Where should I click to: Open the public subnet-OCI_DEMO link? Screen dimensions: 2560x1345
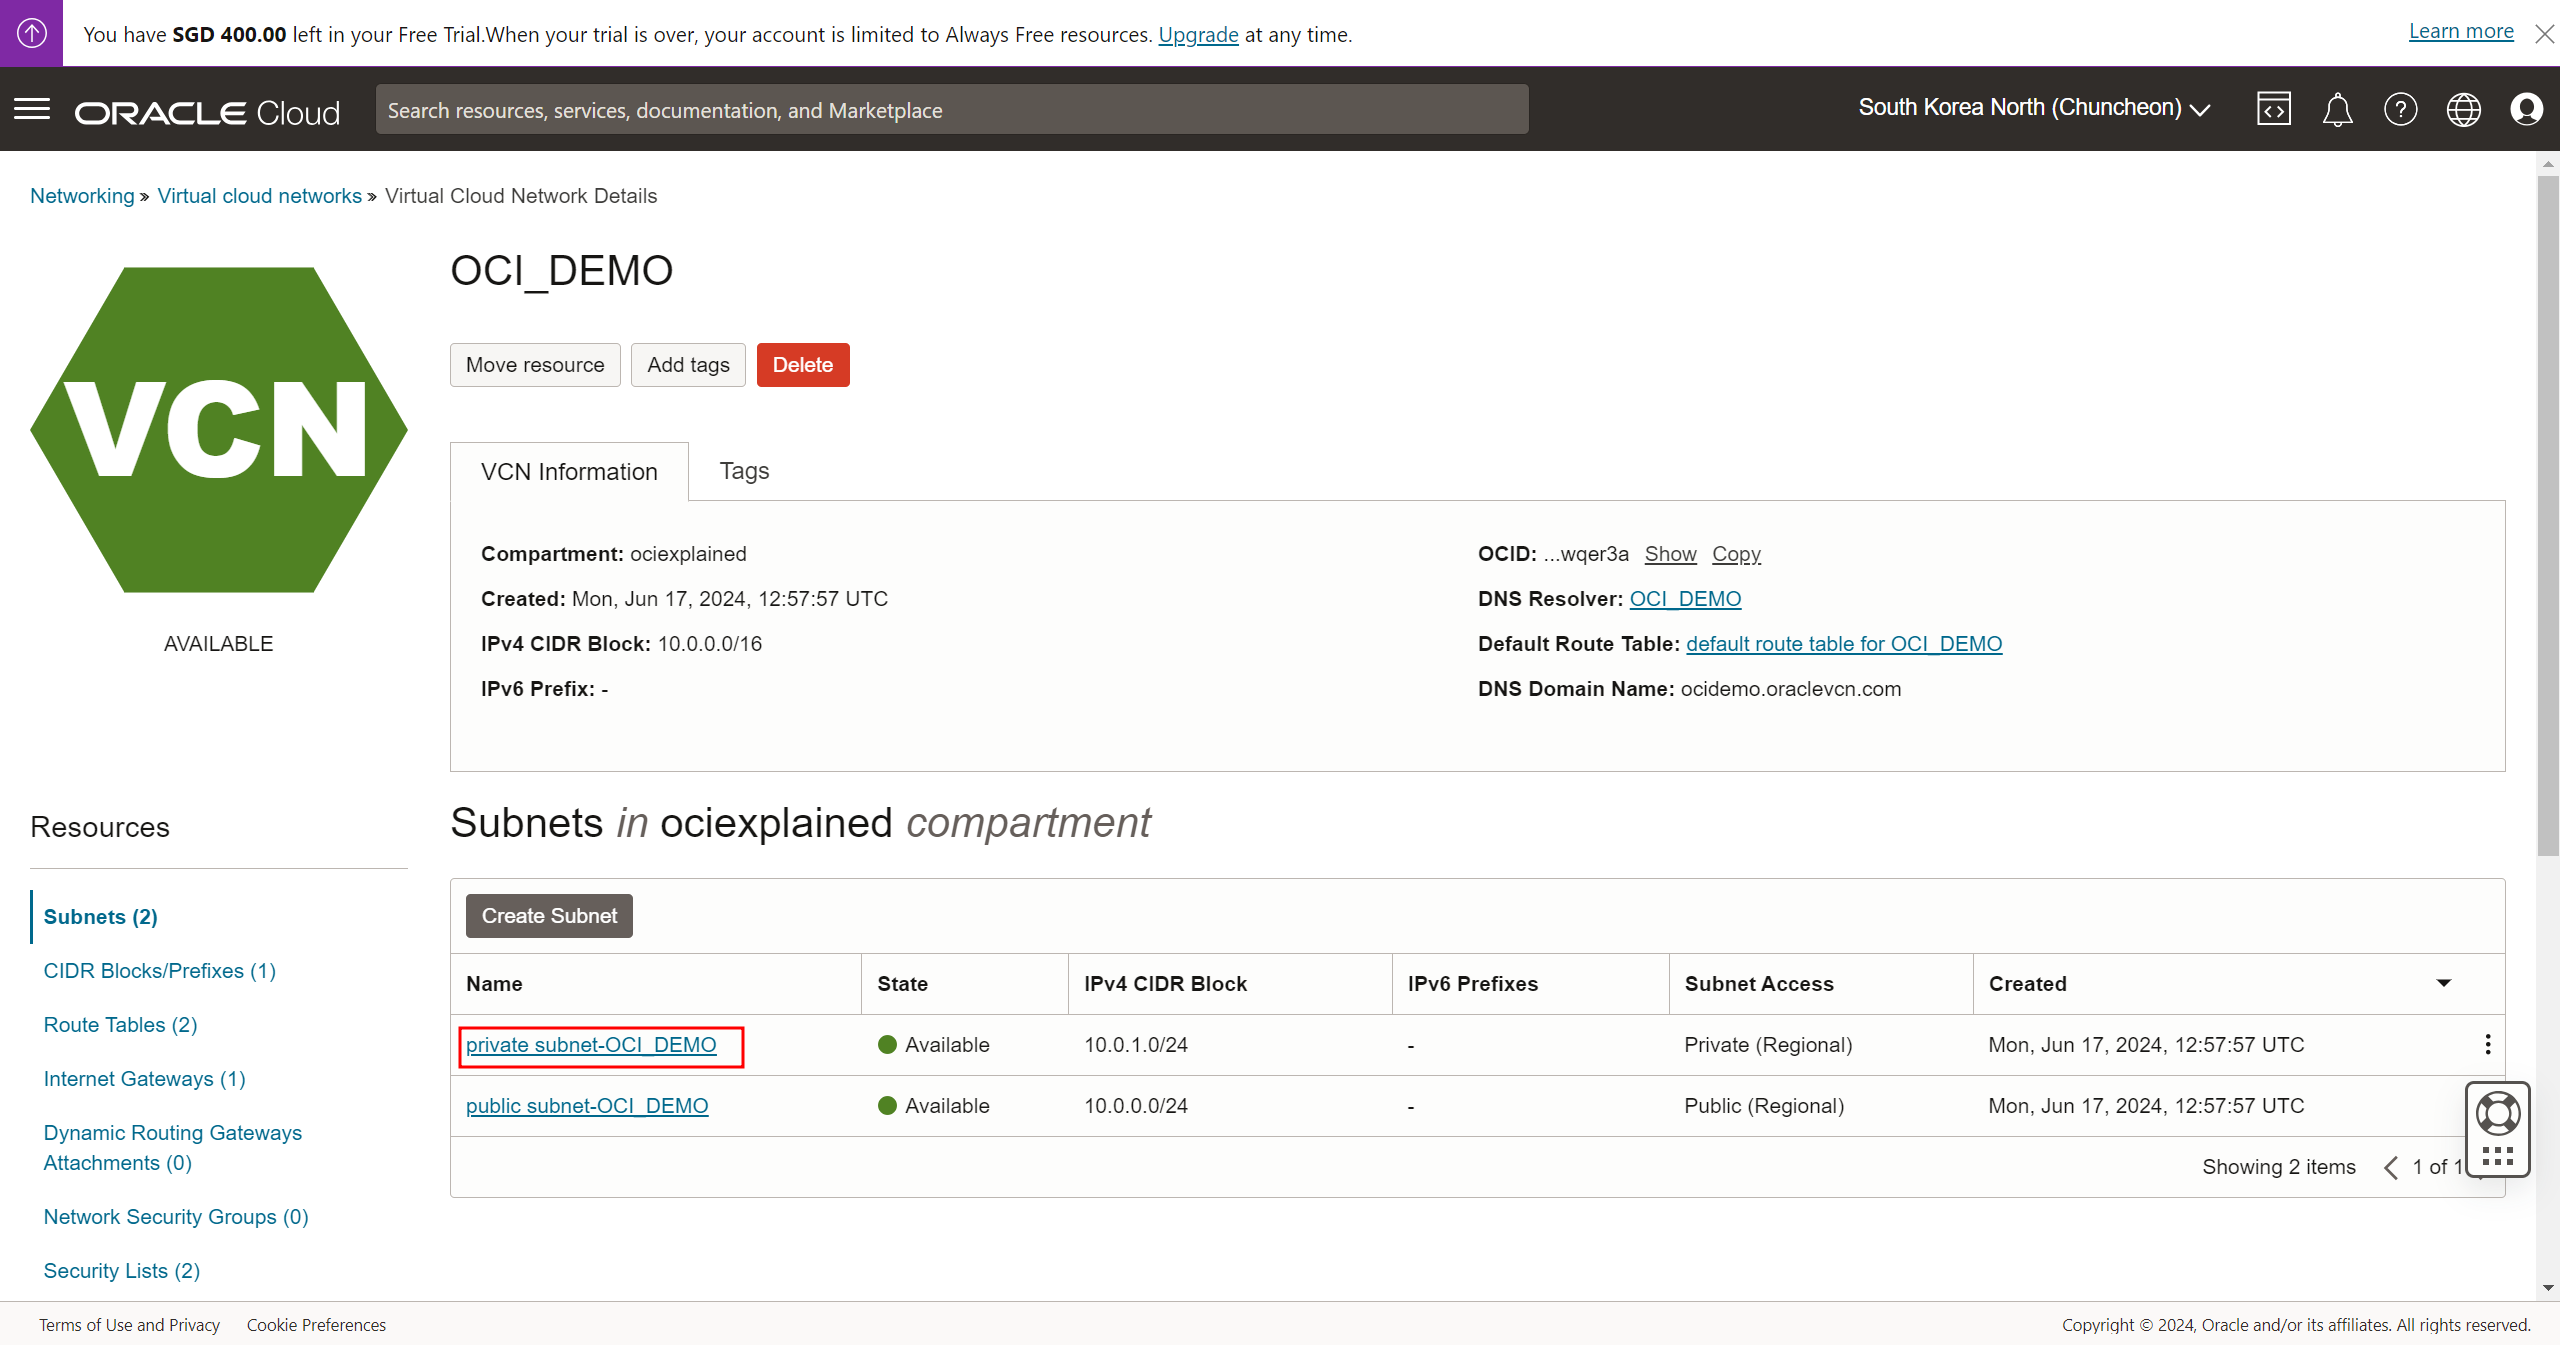click(x=587, y=1106)
